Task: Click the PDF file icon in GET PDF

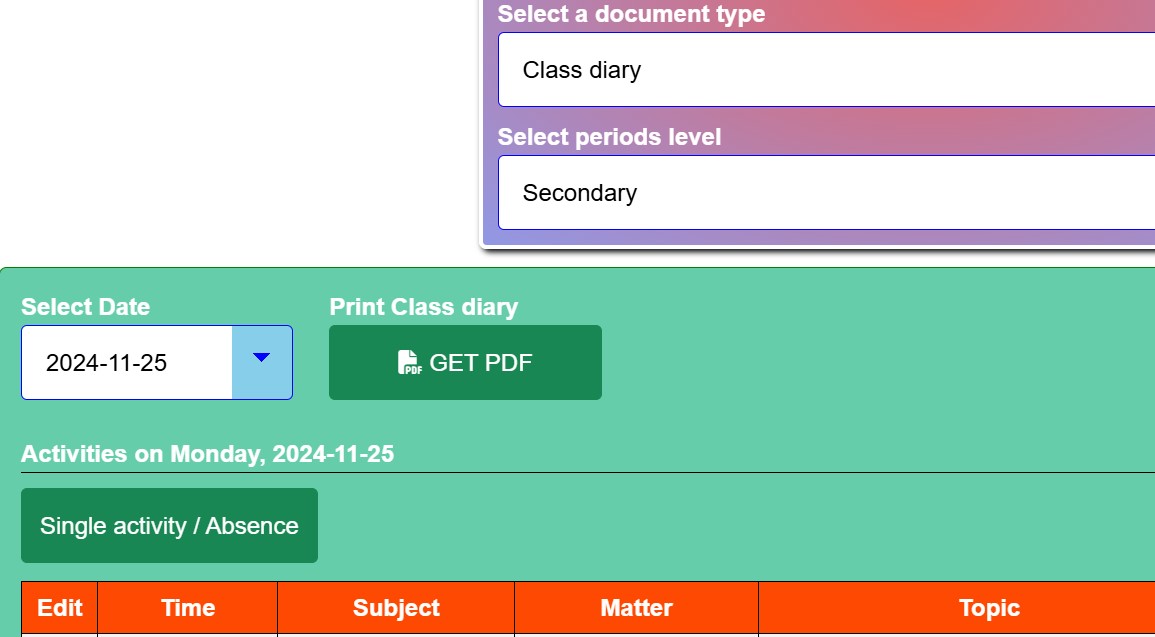Action: tap(410, 362)
